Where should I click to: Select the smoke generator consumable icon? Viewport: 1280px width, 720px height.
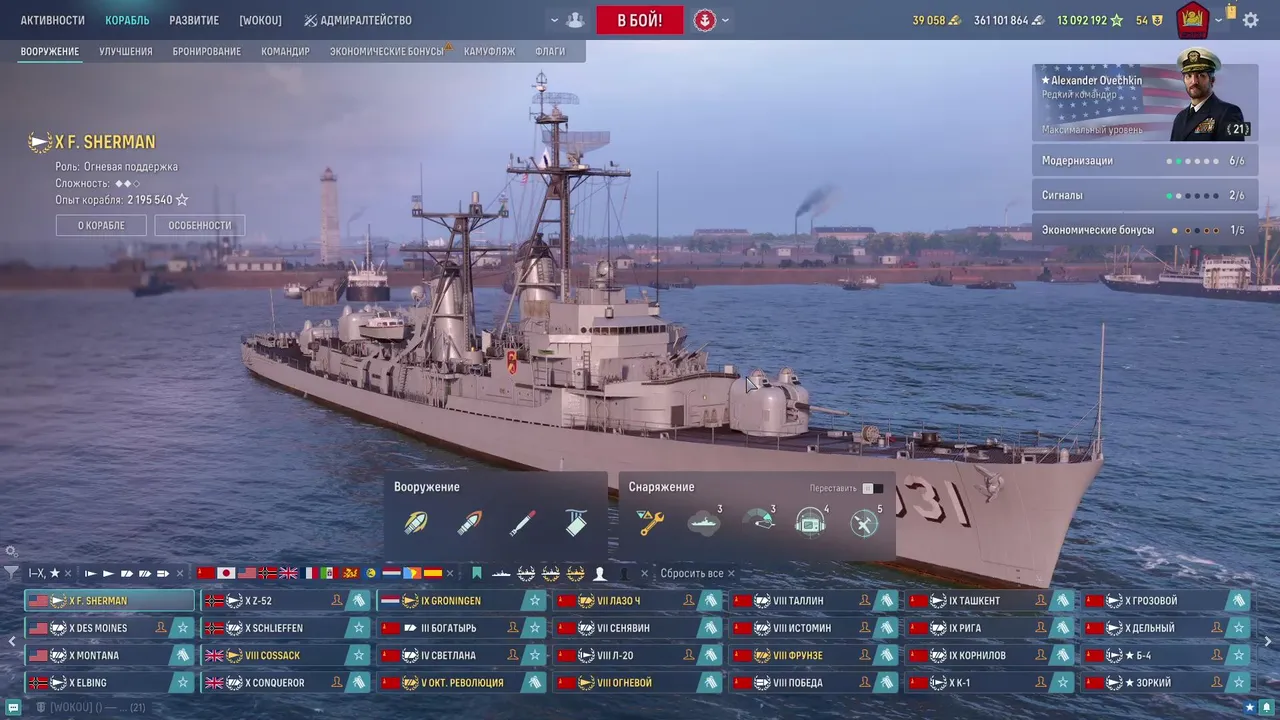click(704, 522)
